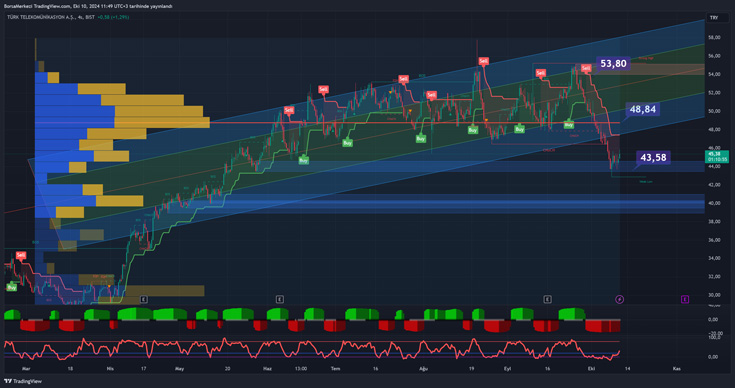
Task: Click the topmost Sell signal above 58 spike
Action: (x=483, y=61)
